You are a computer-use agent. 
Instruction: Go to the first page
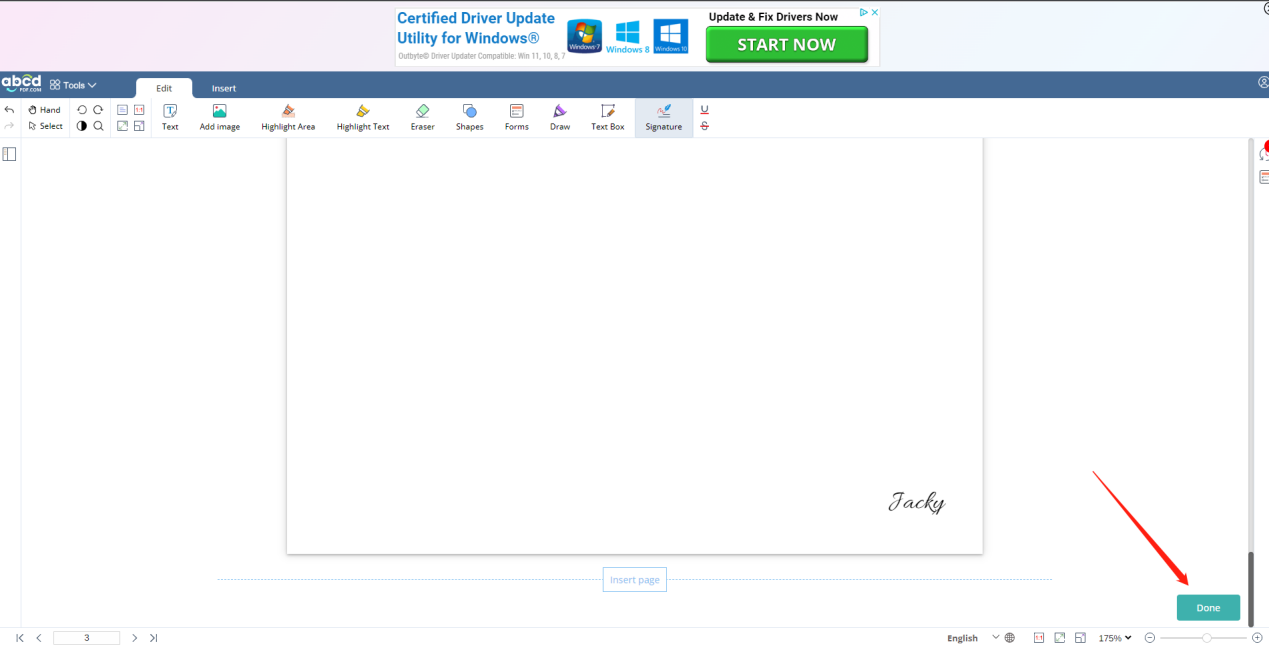19,638
